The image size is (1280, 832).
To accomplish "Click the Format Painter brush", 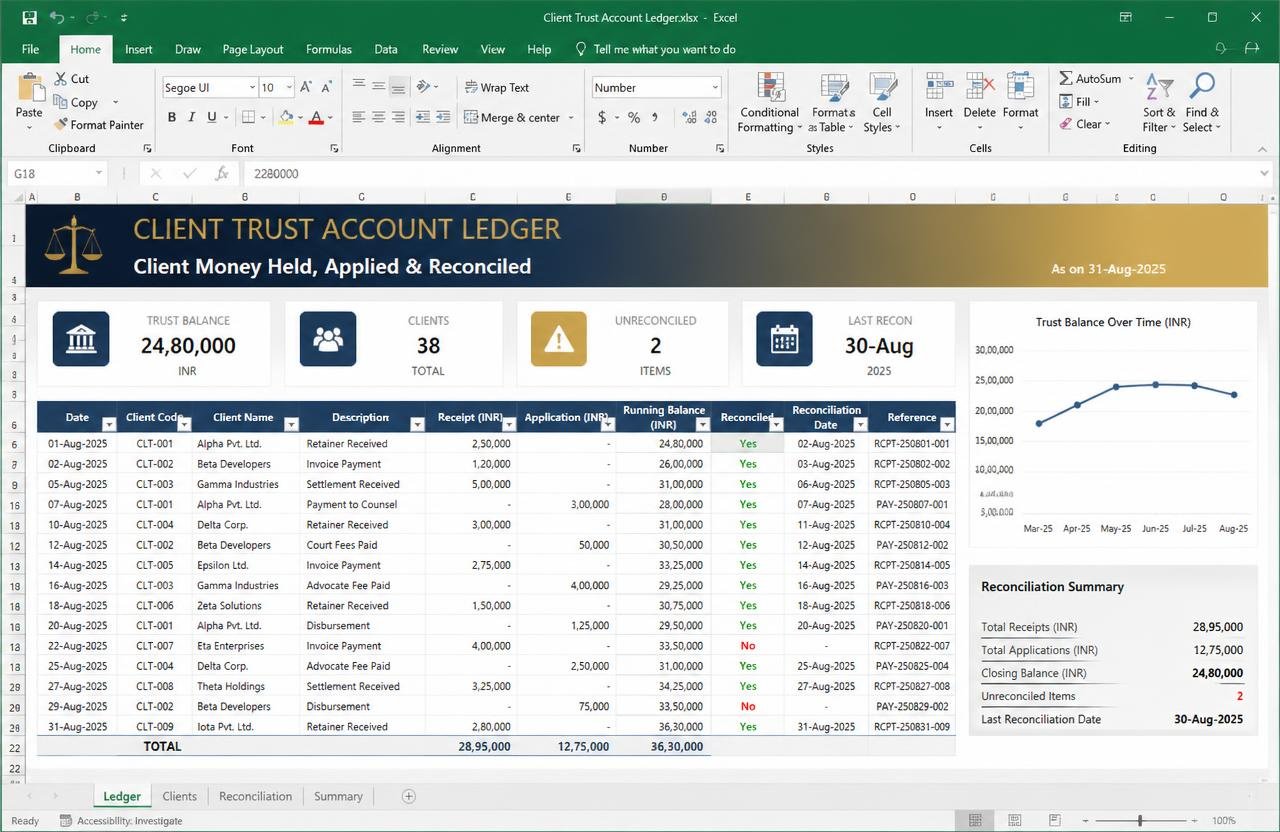I will [59, 125].
